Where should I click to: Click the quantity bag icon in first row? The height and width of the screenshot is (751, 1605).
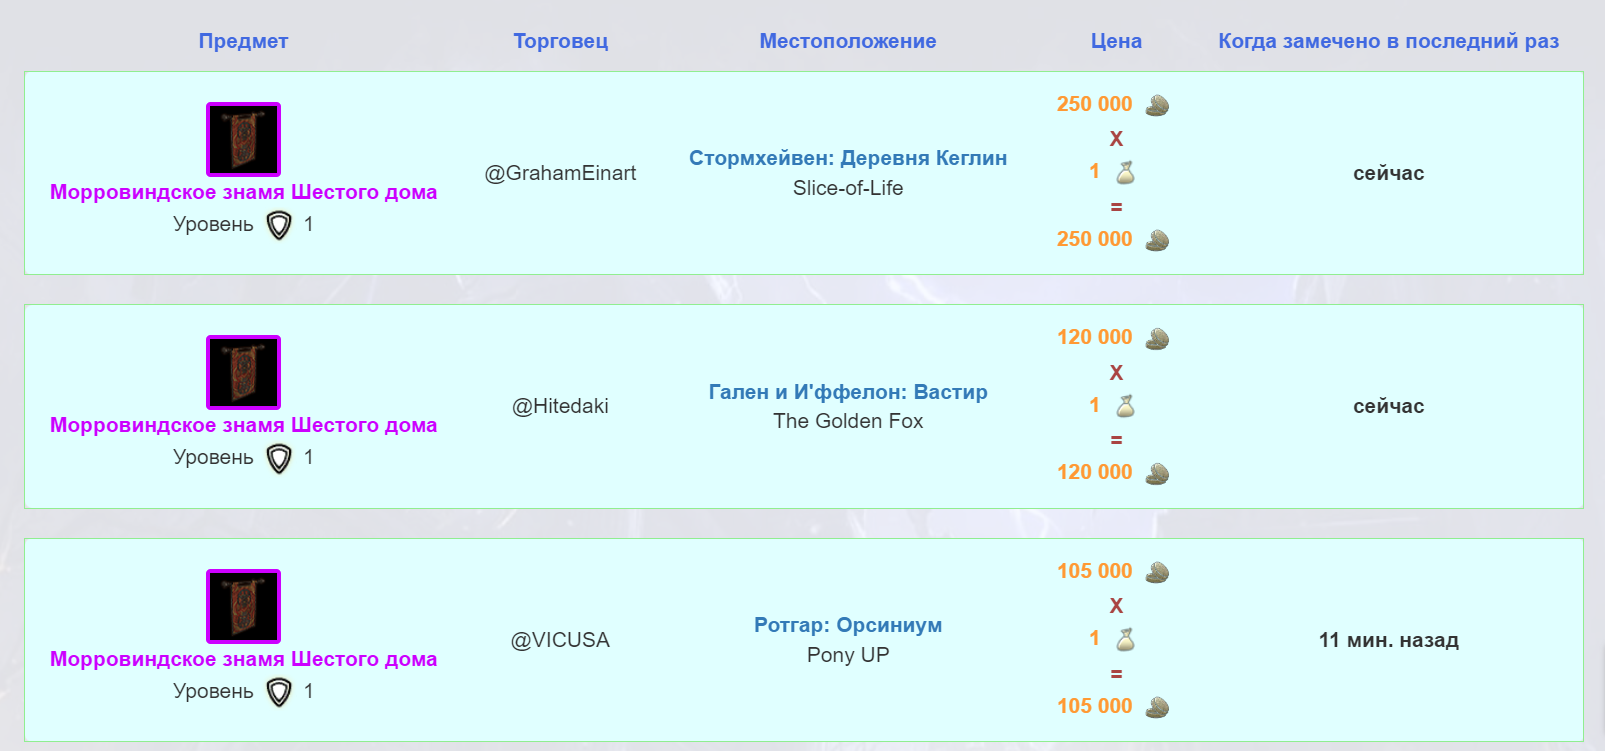point(1125,173)
